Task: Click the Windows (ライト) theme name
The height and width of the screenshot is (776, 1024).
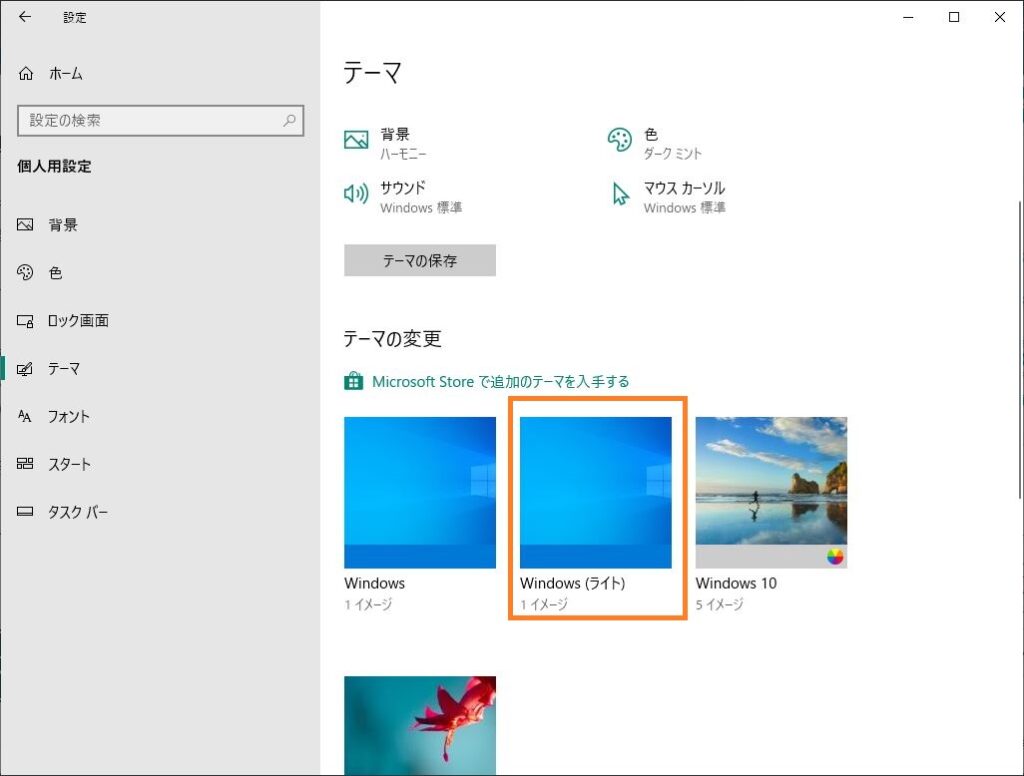Action: (573, 583)
